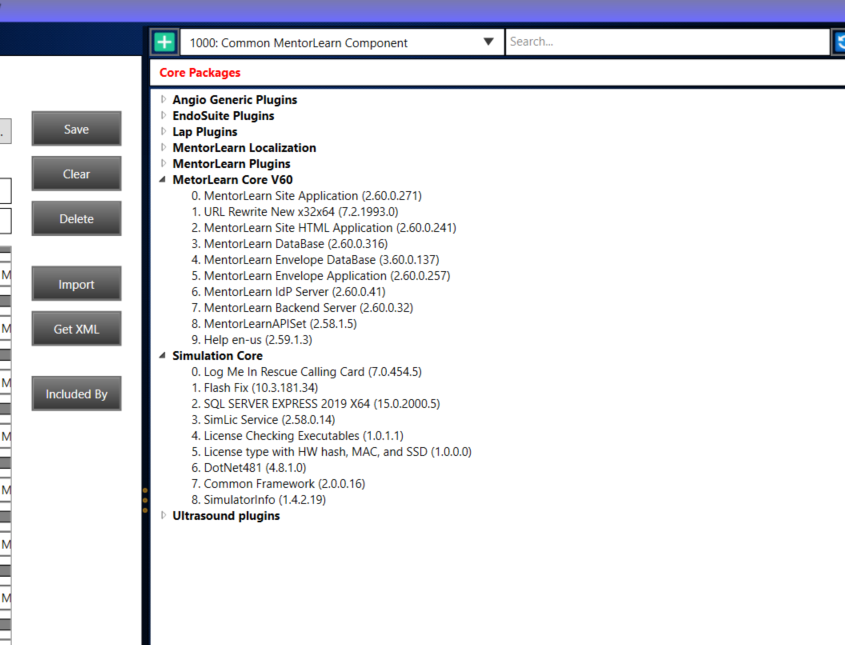
Task: Select MentorLearn IdP Server (2.60.0.41)
Action: (288, 292)
